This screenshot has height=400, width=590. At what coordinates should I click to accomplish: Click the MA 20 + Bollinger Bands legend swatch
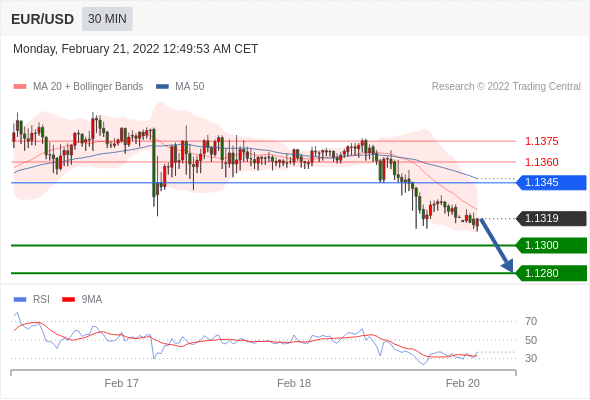[x=20, y=87]
